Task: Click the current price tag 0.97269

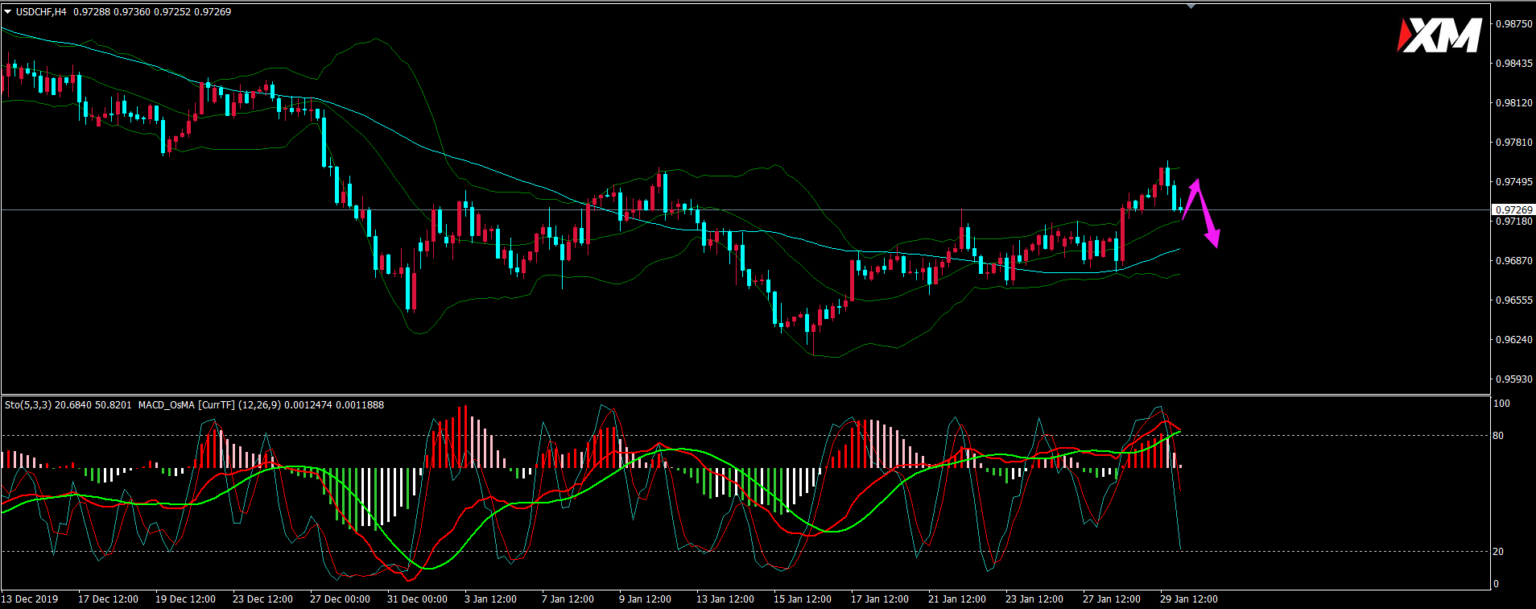Action: (1511, 210)
